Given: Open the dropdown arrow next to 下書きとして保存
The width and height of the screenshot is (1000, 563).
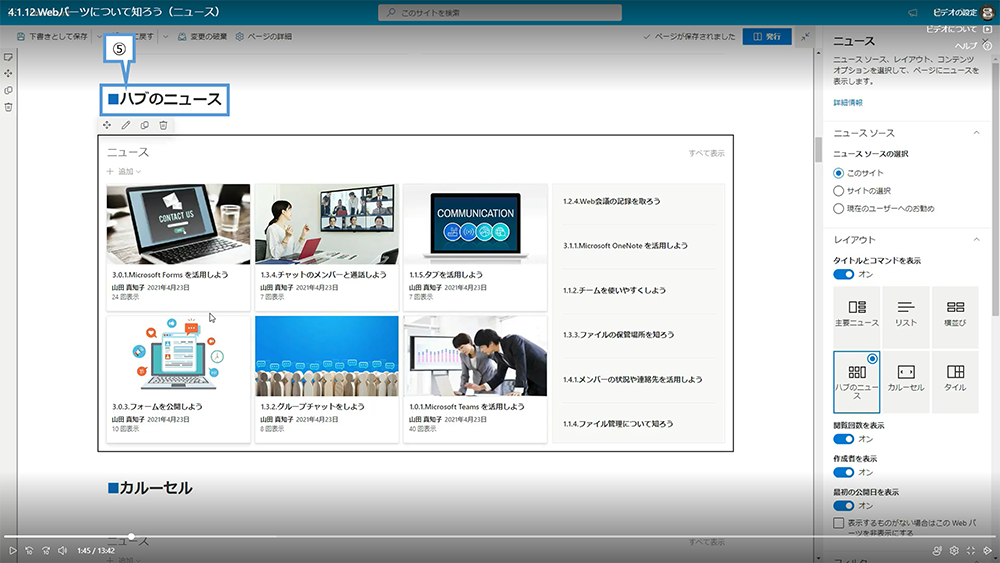Looking at the screenshot, I should pos(99,36).
